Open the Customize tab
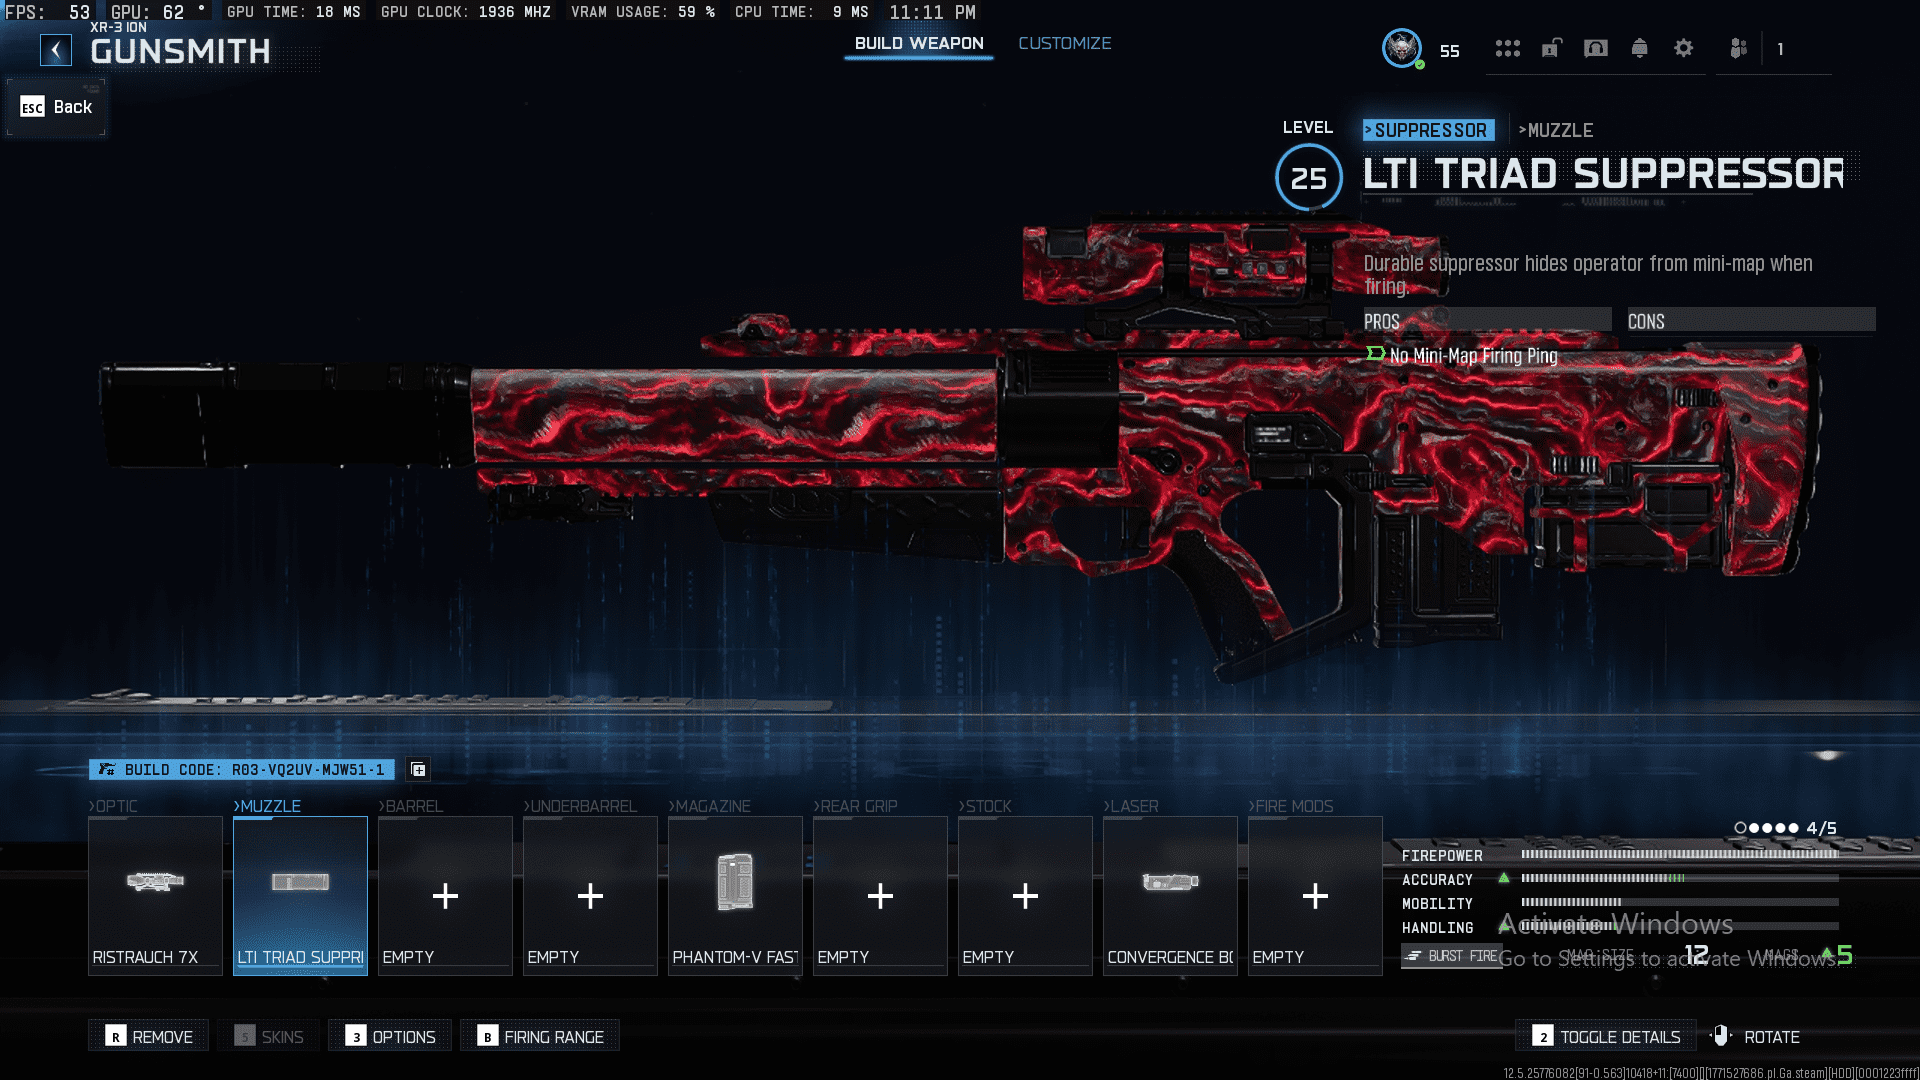 (1064, 43)
